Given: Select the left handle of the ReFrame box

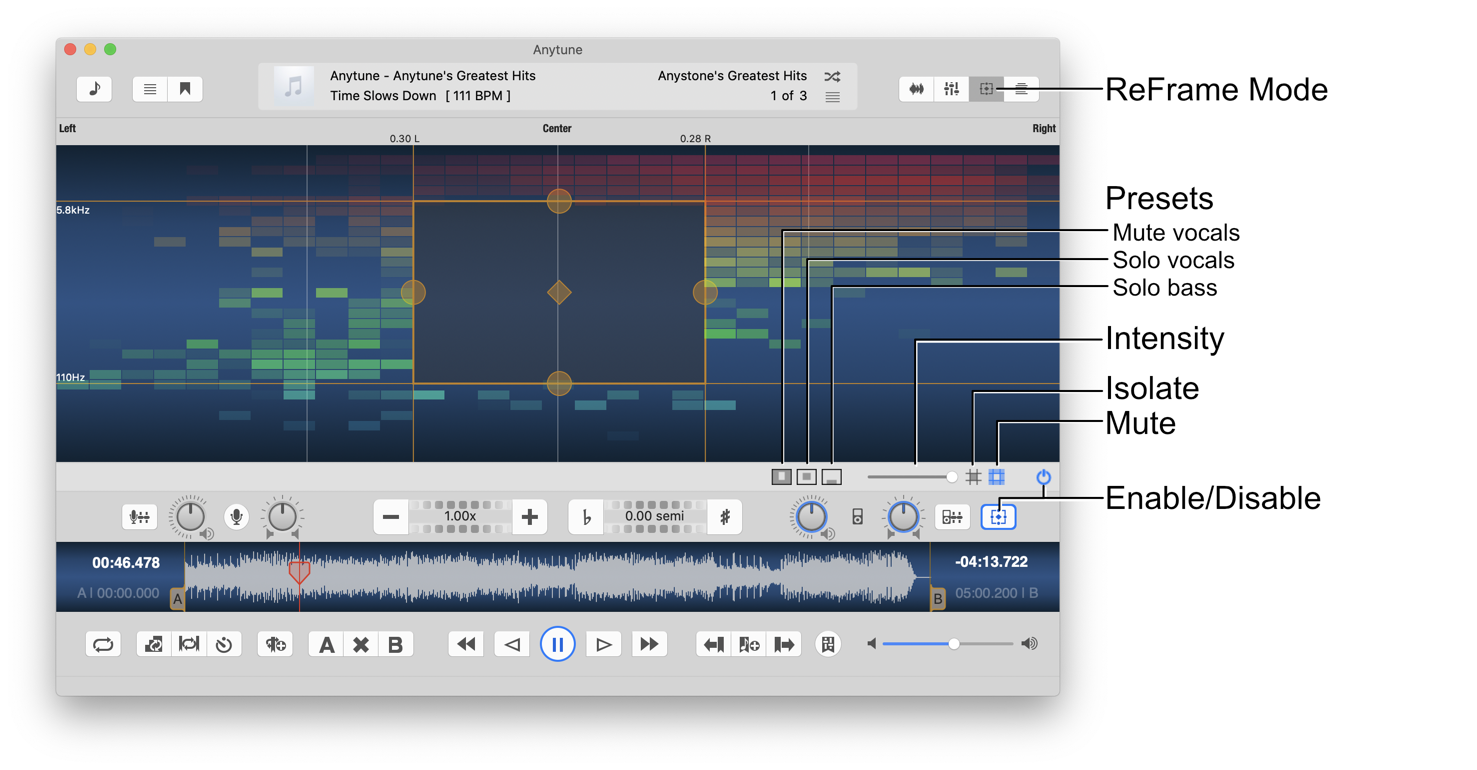Looking at the screenshot, I should click(413, 292).
